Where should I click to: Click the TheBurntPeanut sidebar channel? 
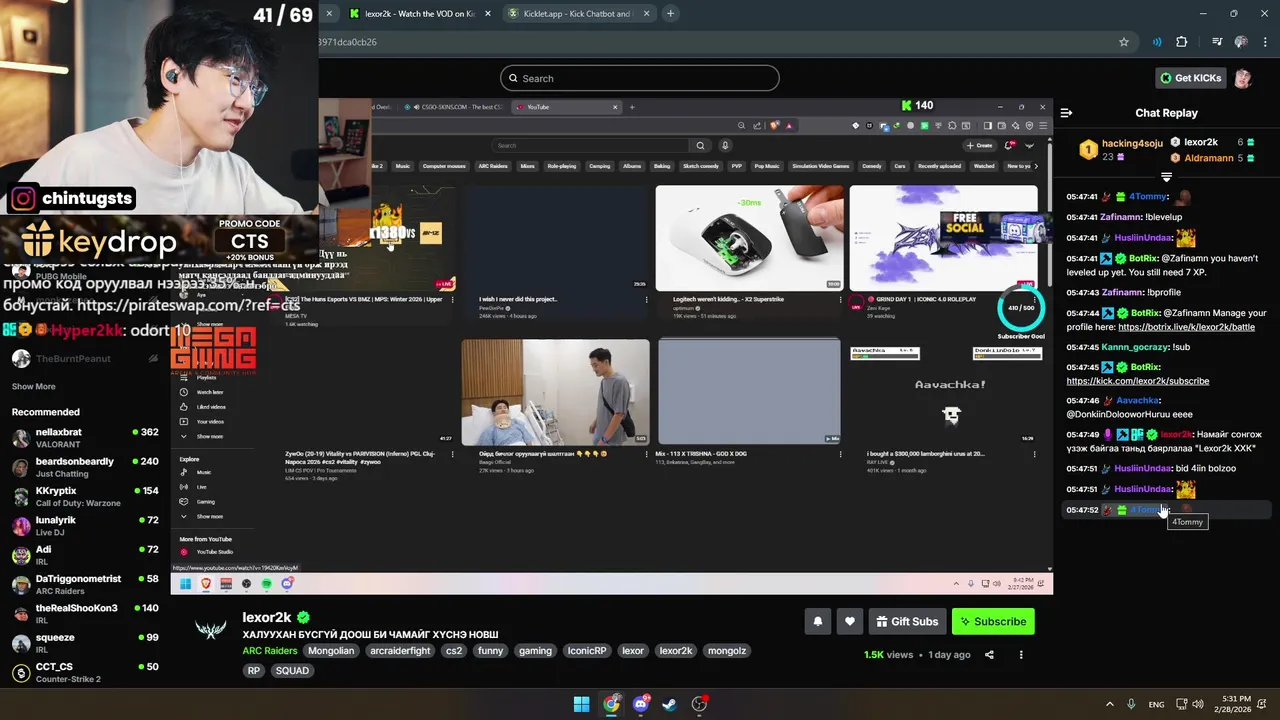coord(85,359)
